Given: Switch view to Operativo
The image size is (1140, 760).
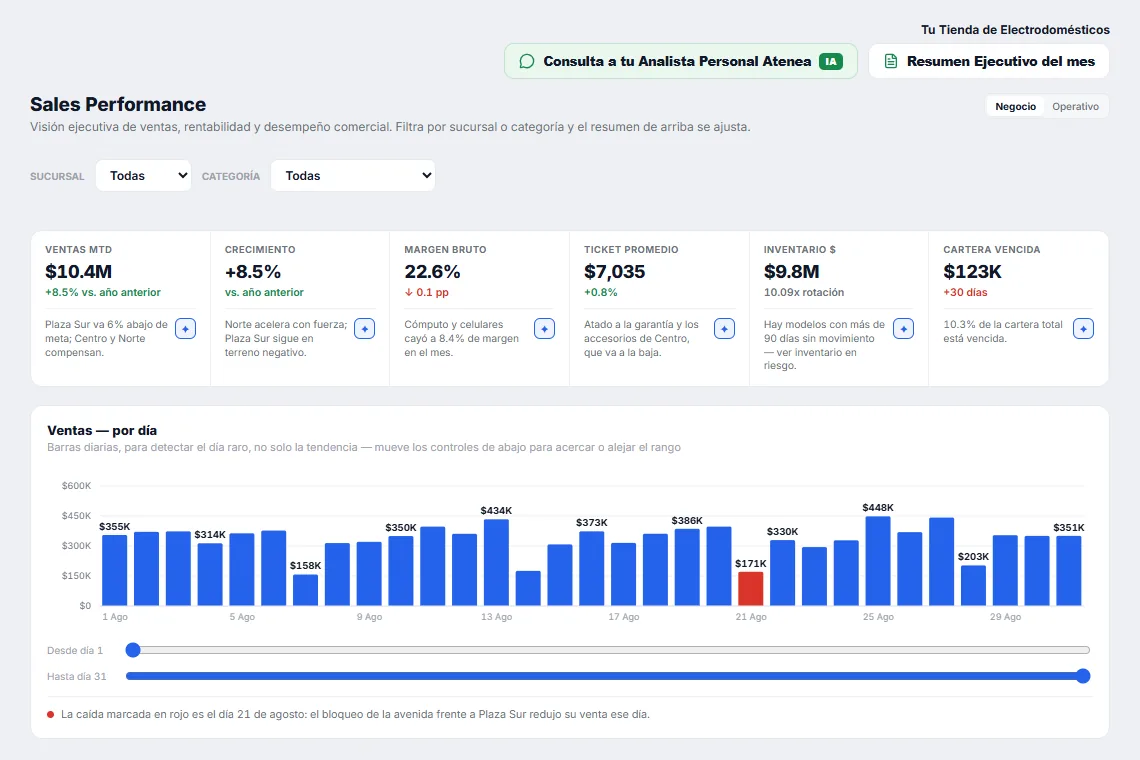Looking at the screenshot, I should coord(1075,106).
